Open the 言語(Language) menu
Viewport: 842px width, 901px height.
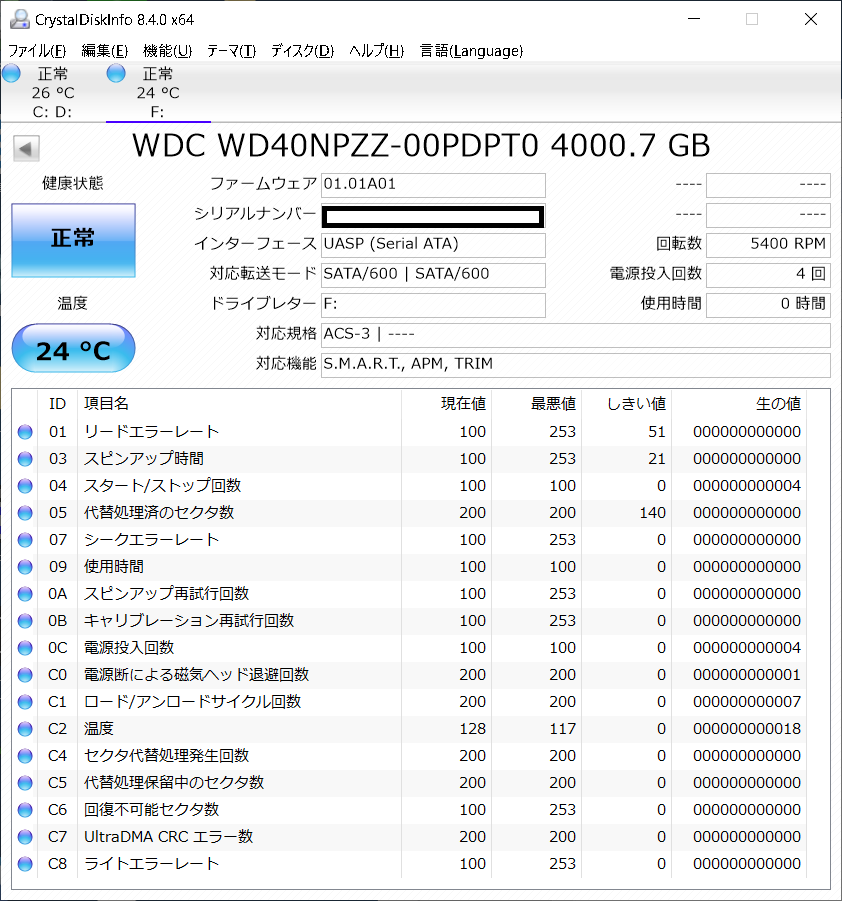[x=471, y=51]
